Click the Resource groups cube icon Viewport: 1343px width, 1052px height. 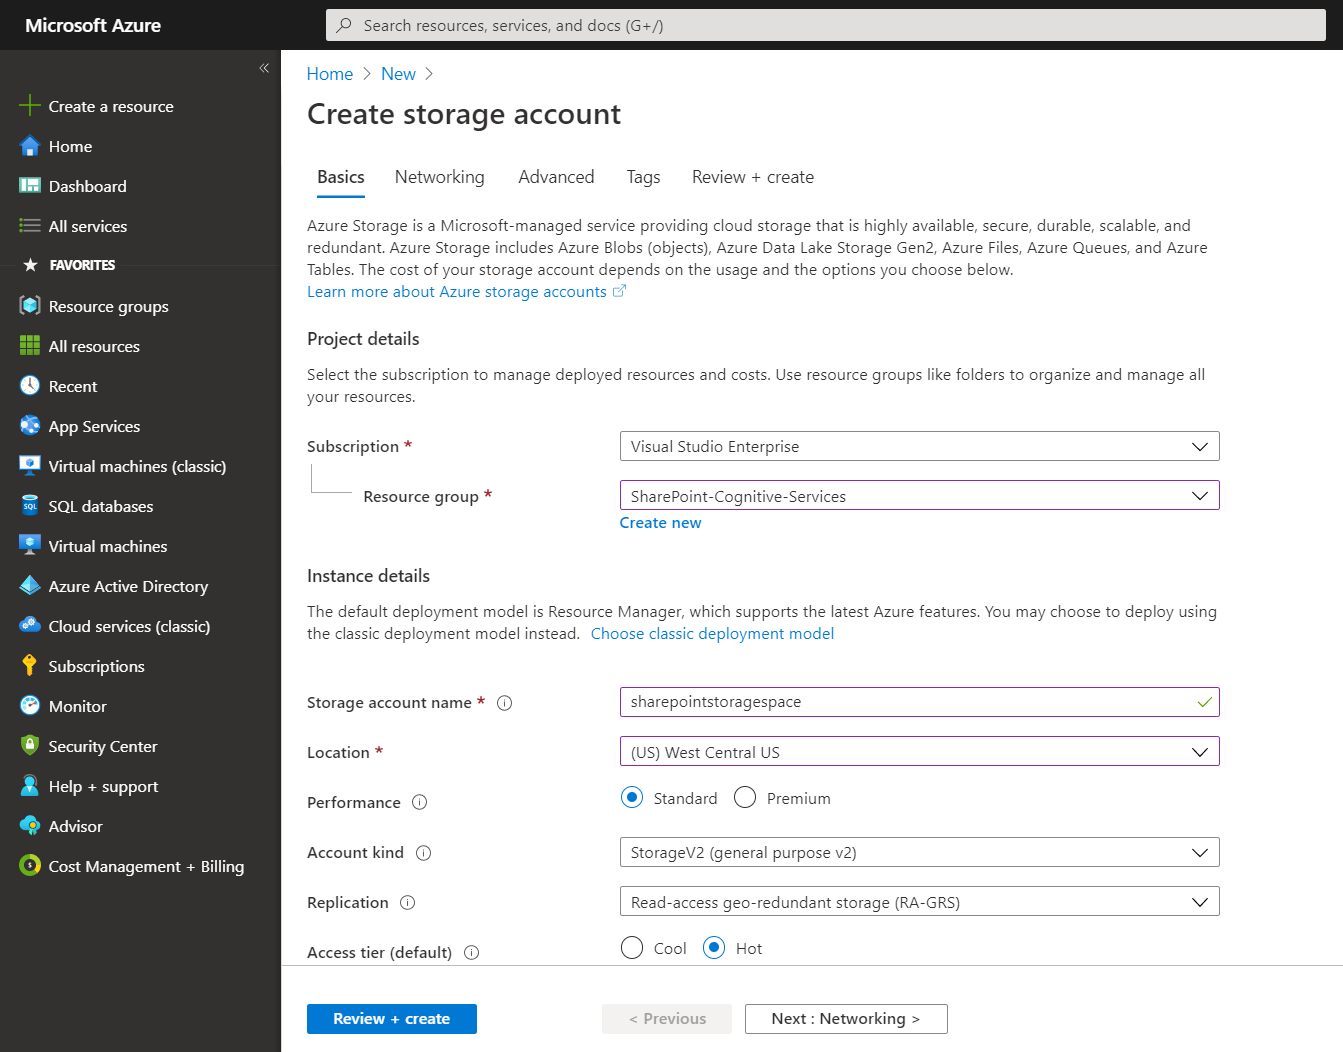[30, 306]
